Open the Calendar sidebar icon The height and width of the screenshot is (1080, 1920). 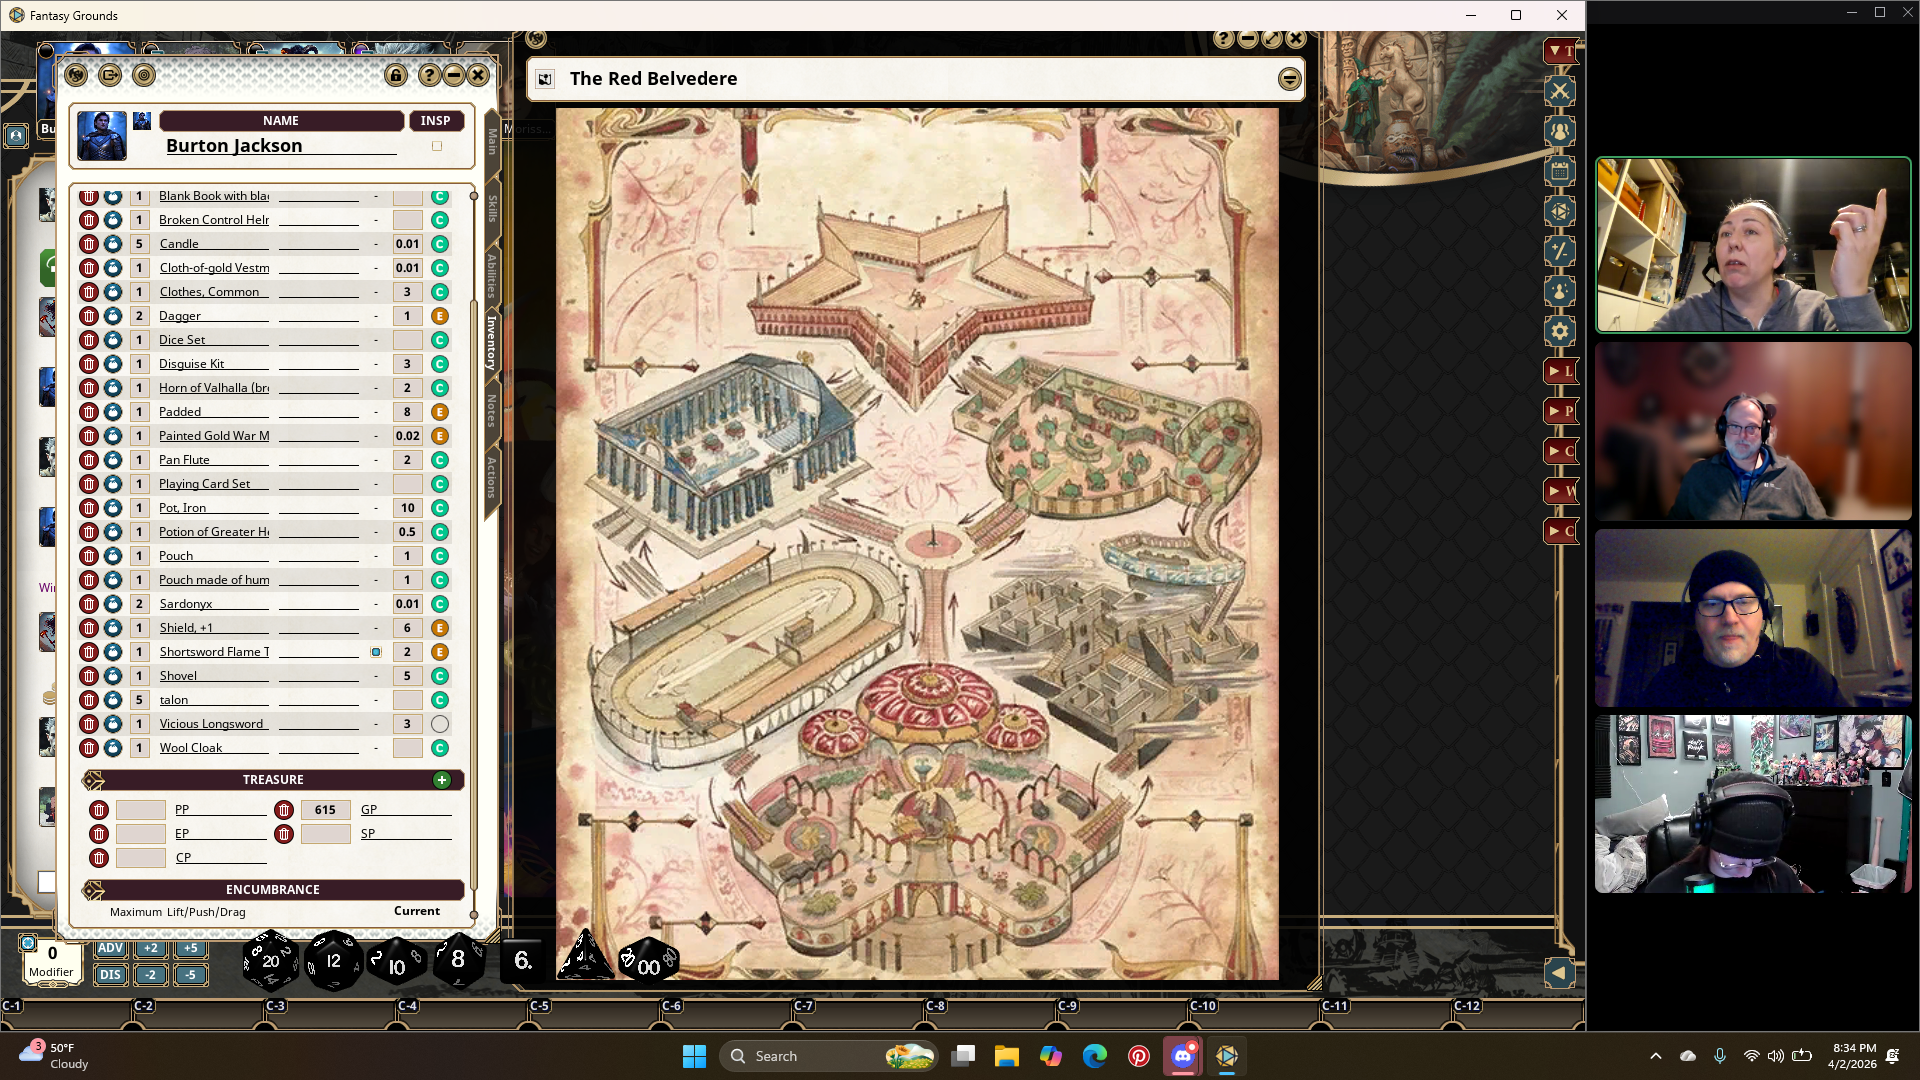[x=1560, y=172]
